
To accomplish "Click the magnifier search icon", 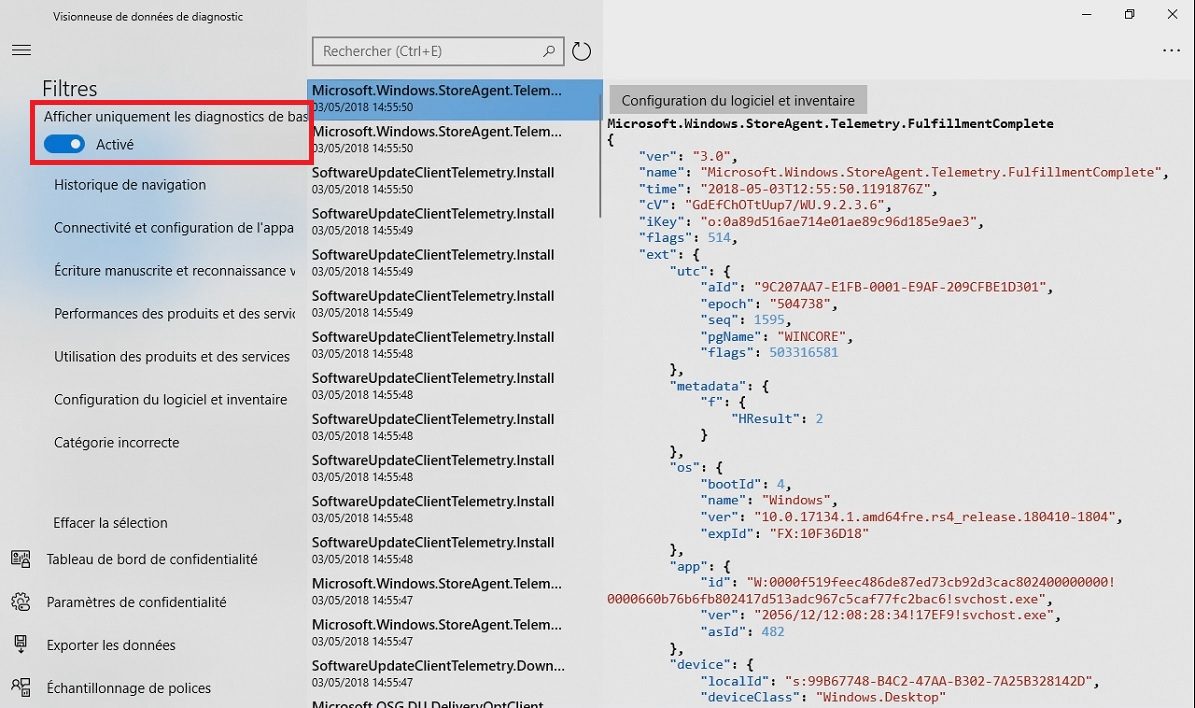I will (549, 51).
